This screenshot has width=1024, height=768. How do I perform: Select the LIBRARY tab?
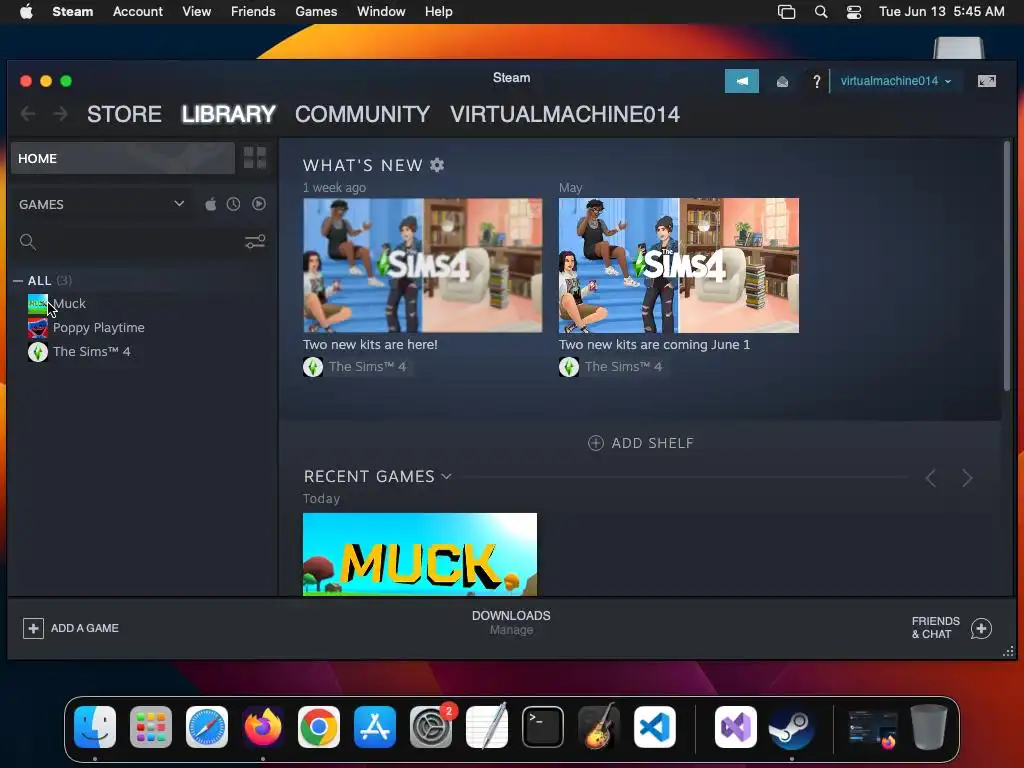click(229, 114)
